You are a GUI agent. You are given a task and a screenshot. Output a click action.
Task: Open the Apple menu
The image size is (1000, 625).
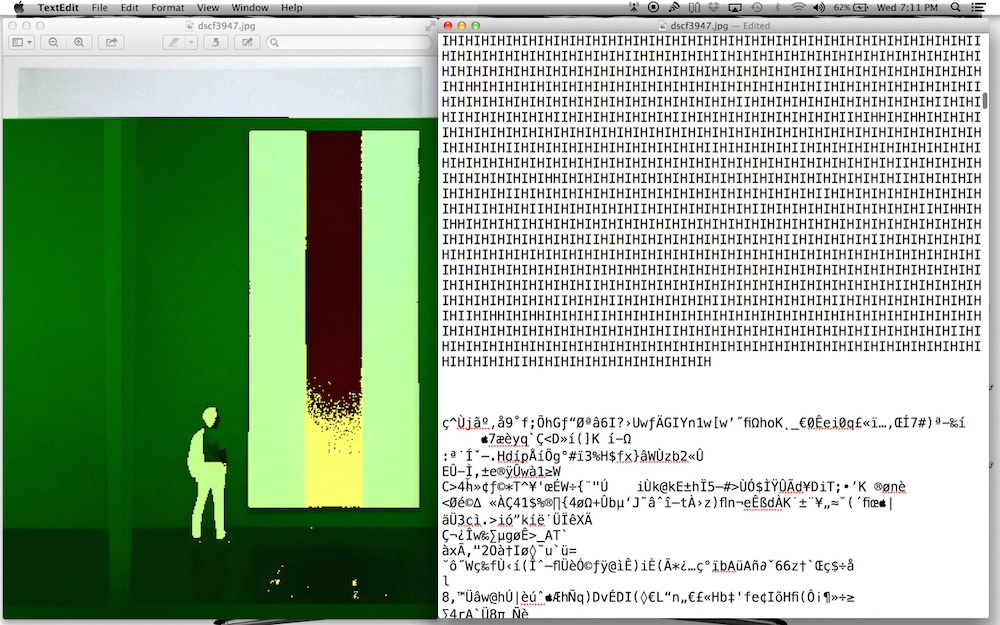pos(19,8)
